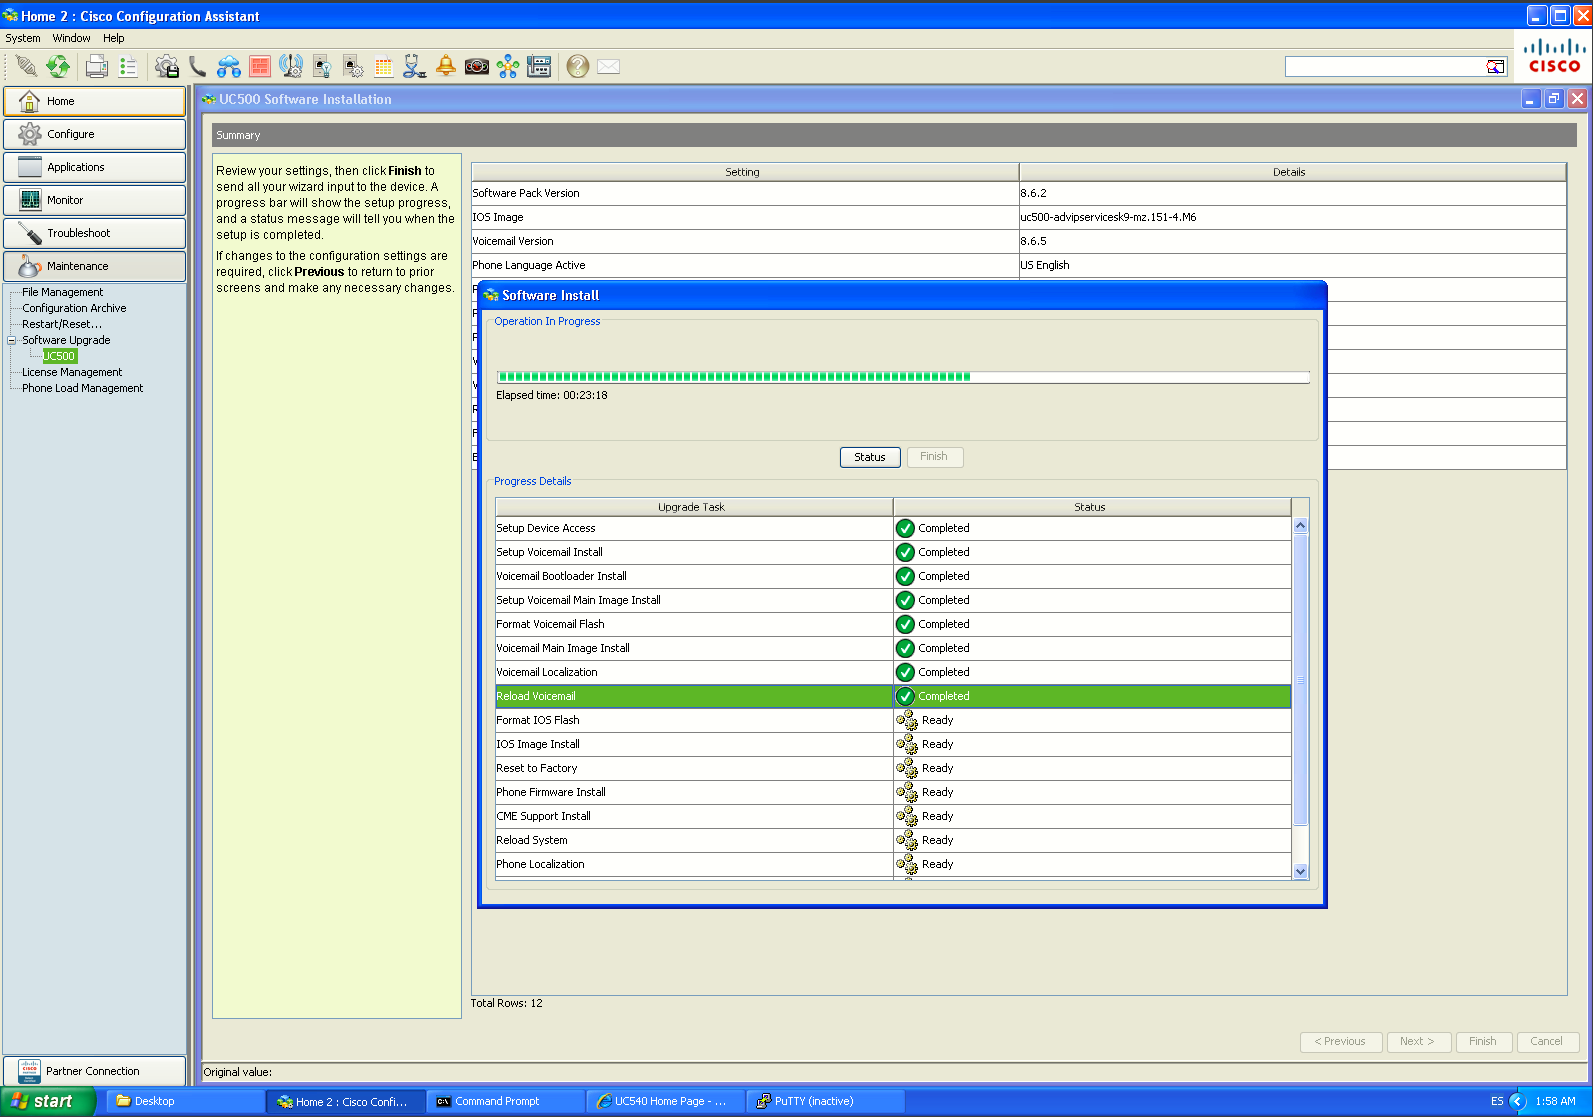Open the Partner Connection panel
Screen dimensions: 1593x1117
94,1071
